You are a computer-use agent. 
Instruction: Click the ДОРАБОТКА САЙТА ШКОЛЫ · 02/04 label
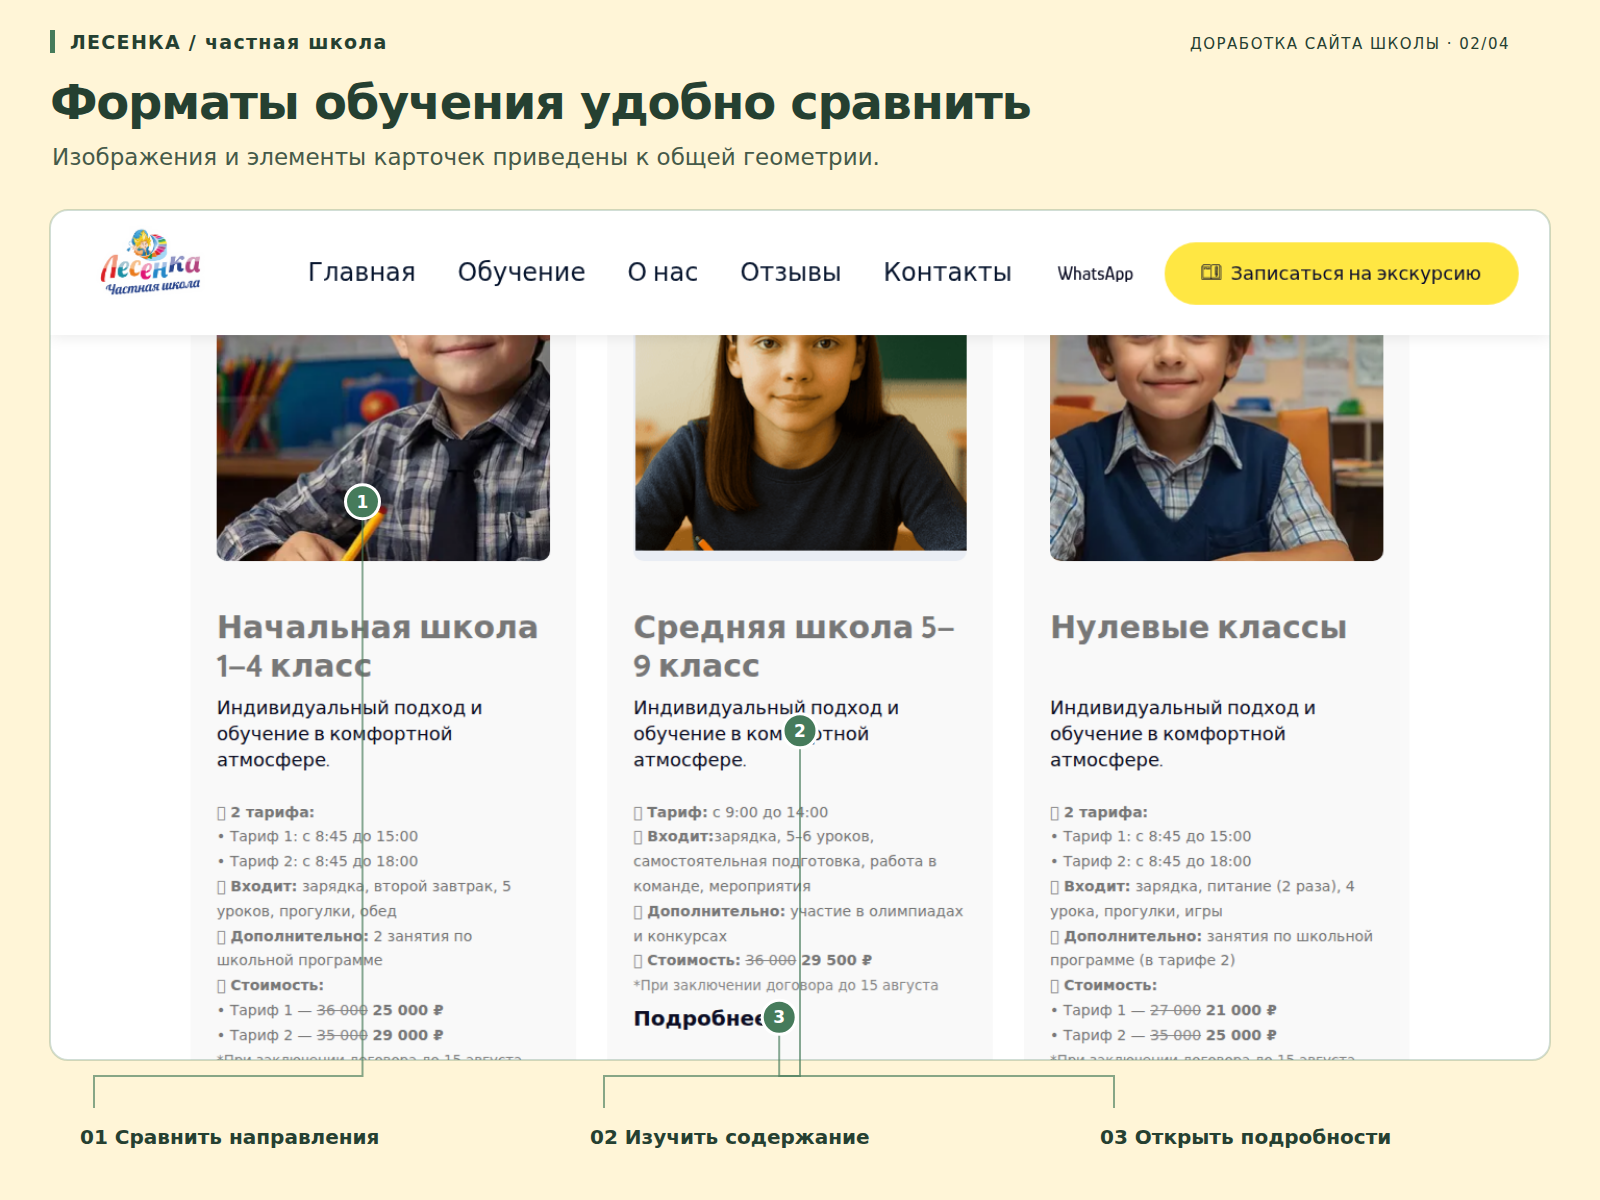[x=1349, y=43]
